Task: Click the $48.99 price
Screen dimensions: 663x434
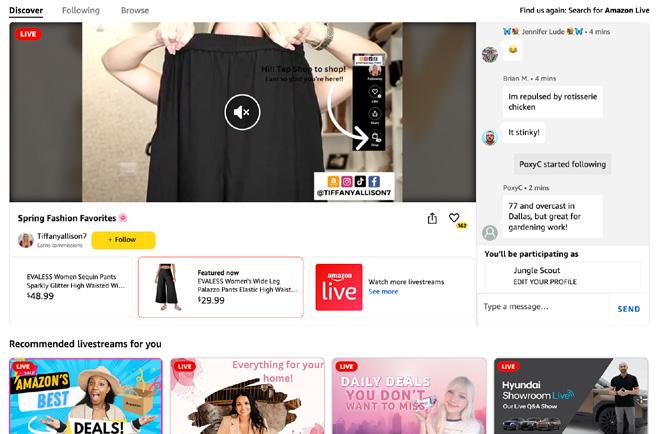Action: click(x=40, y=296)
